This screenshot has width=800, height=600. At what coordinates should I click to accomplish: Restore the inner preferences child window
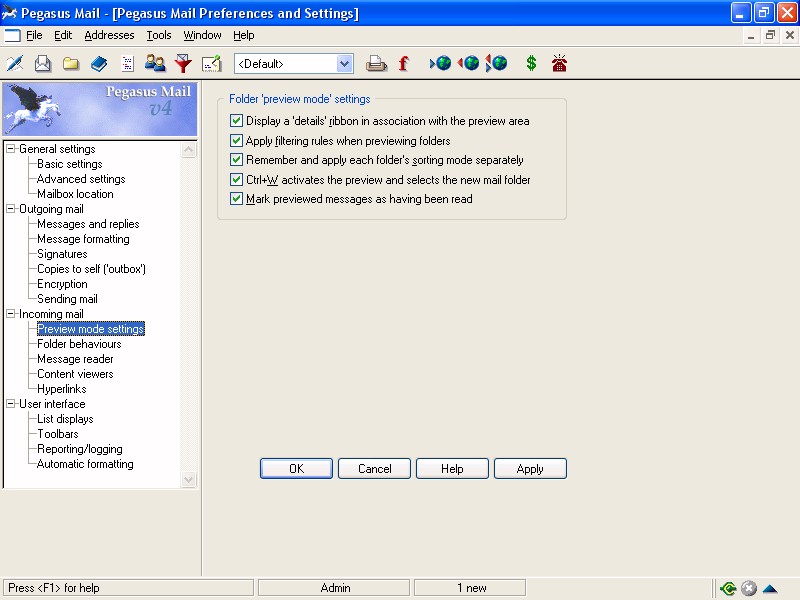[770, 35]
